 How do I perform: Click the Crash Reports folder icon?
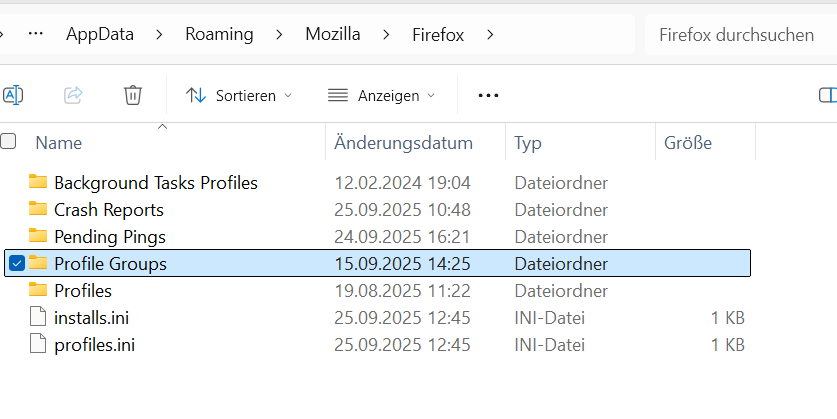pyautogui.click(x=39, y=210)
